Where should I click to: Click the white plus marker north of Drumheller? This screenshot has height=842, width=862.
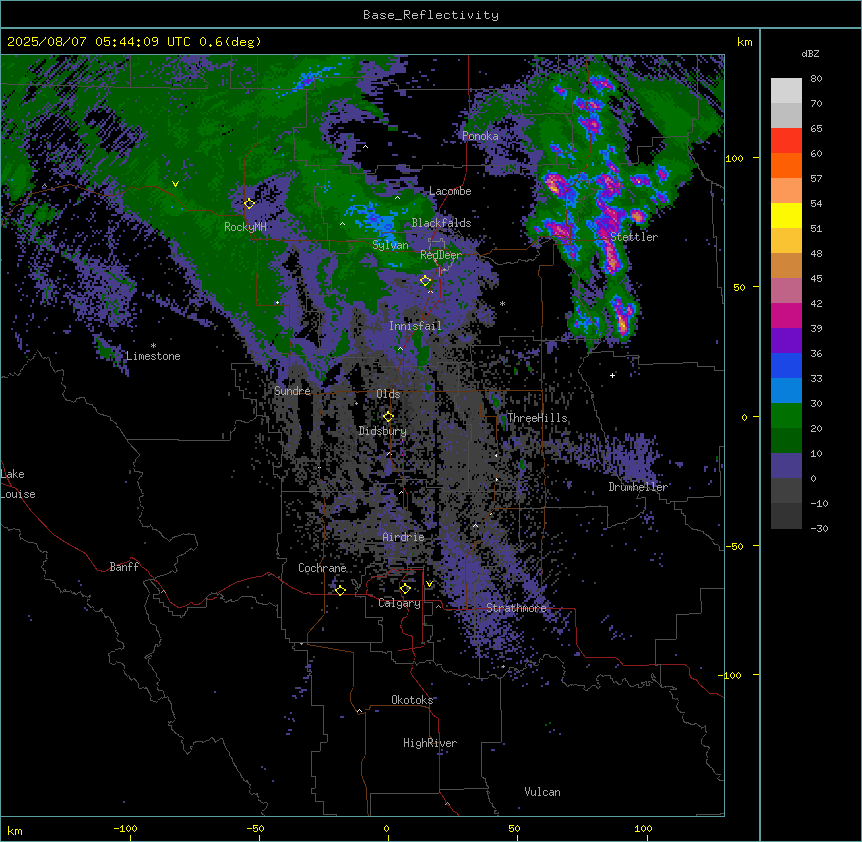[x=612, y=375]
